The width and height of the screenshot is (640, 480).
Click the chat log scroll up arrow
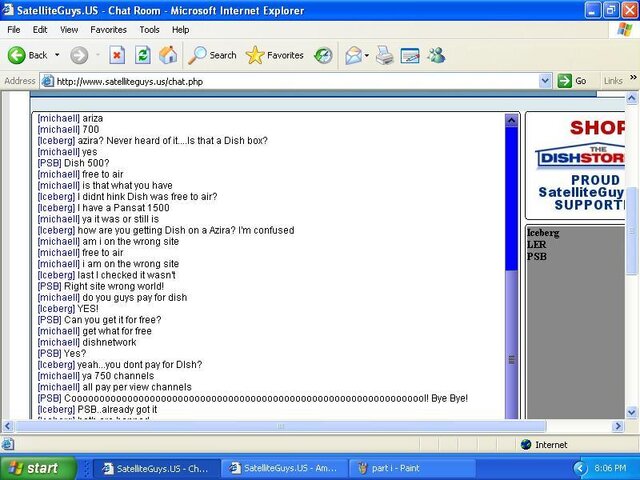coord(511,120)
